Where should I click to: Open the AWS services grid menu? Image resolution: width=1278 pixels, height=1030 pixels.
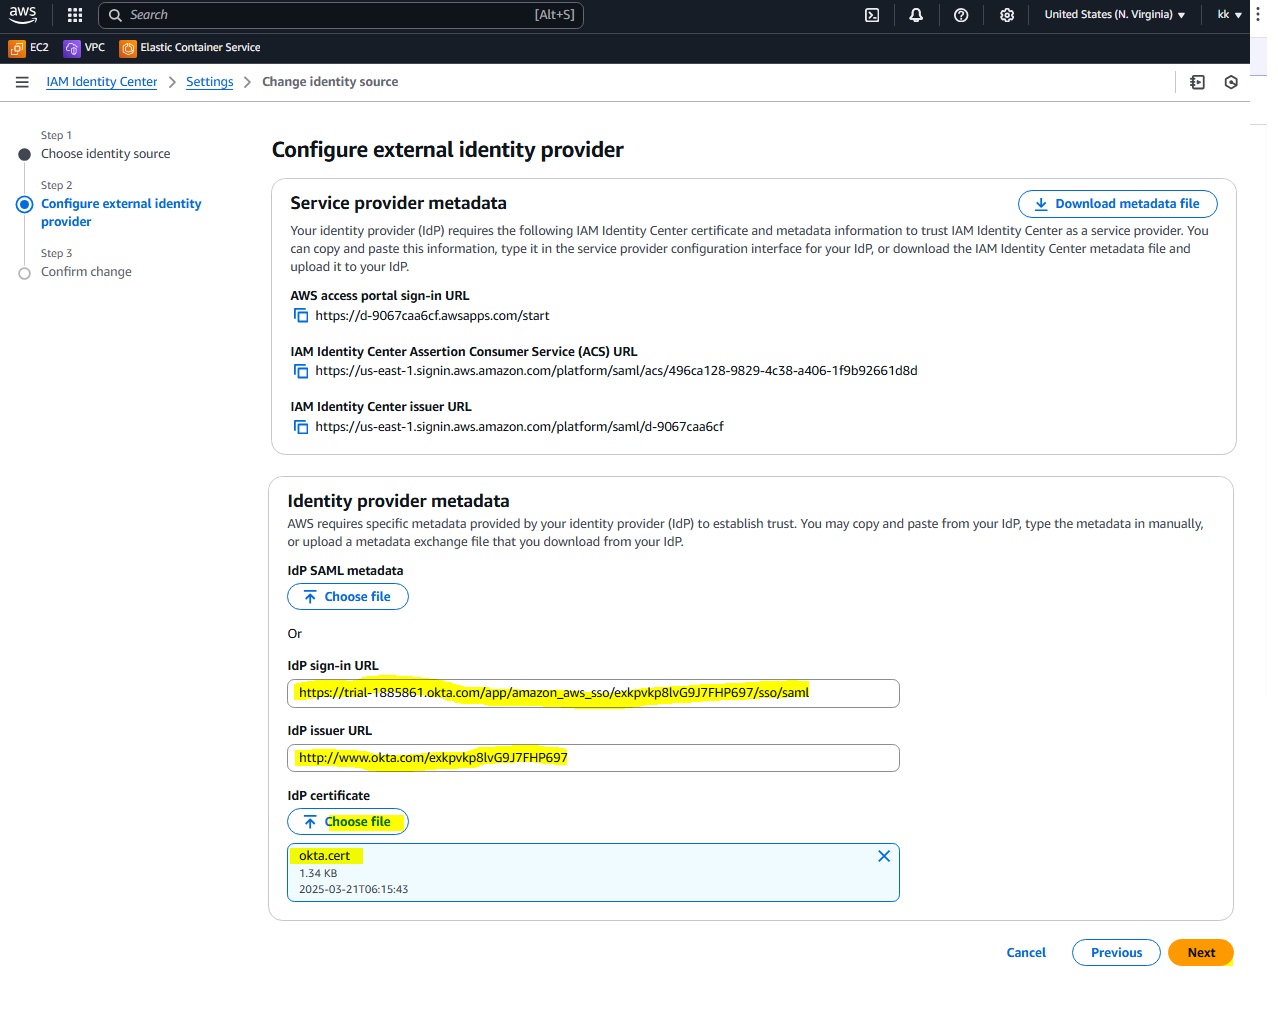[75, 15]
